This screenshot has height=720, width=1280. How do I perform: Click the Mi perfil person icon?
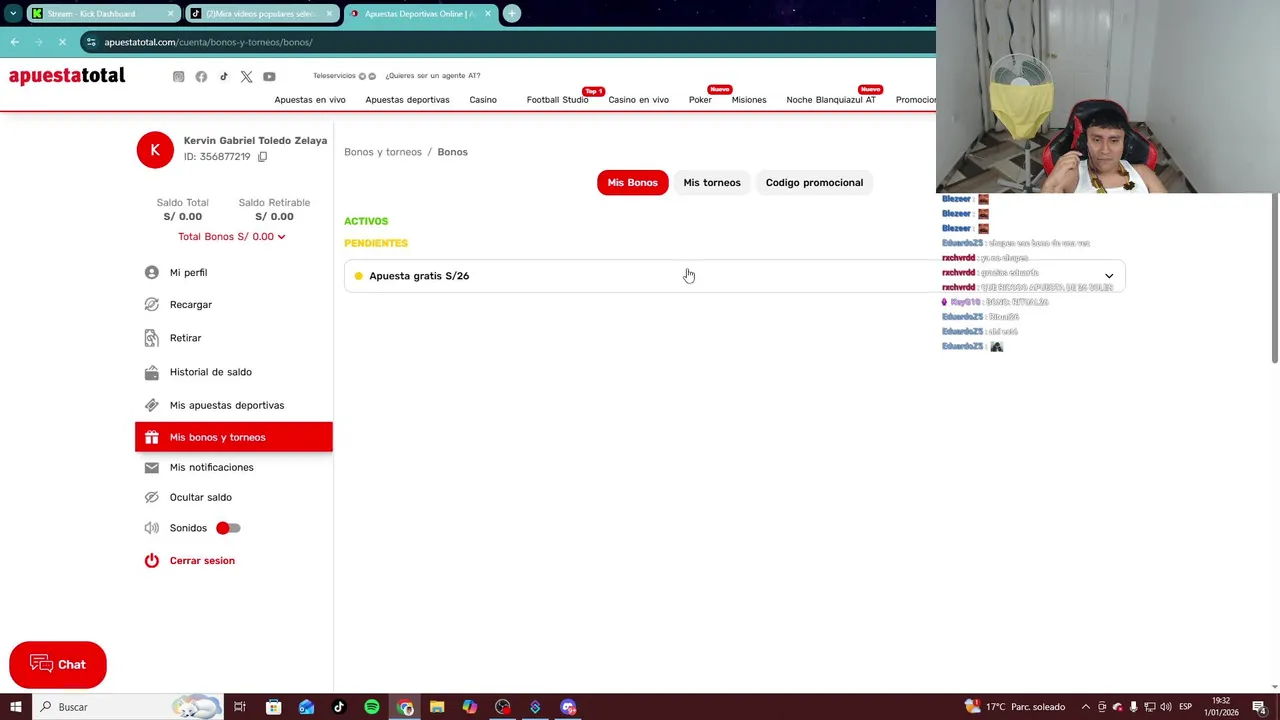152,273
